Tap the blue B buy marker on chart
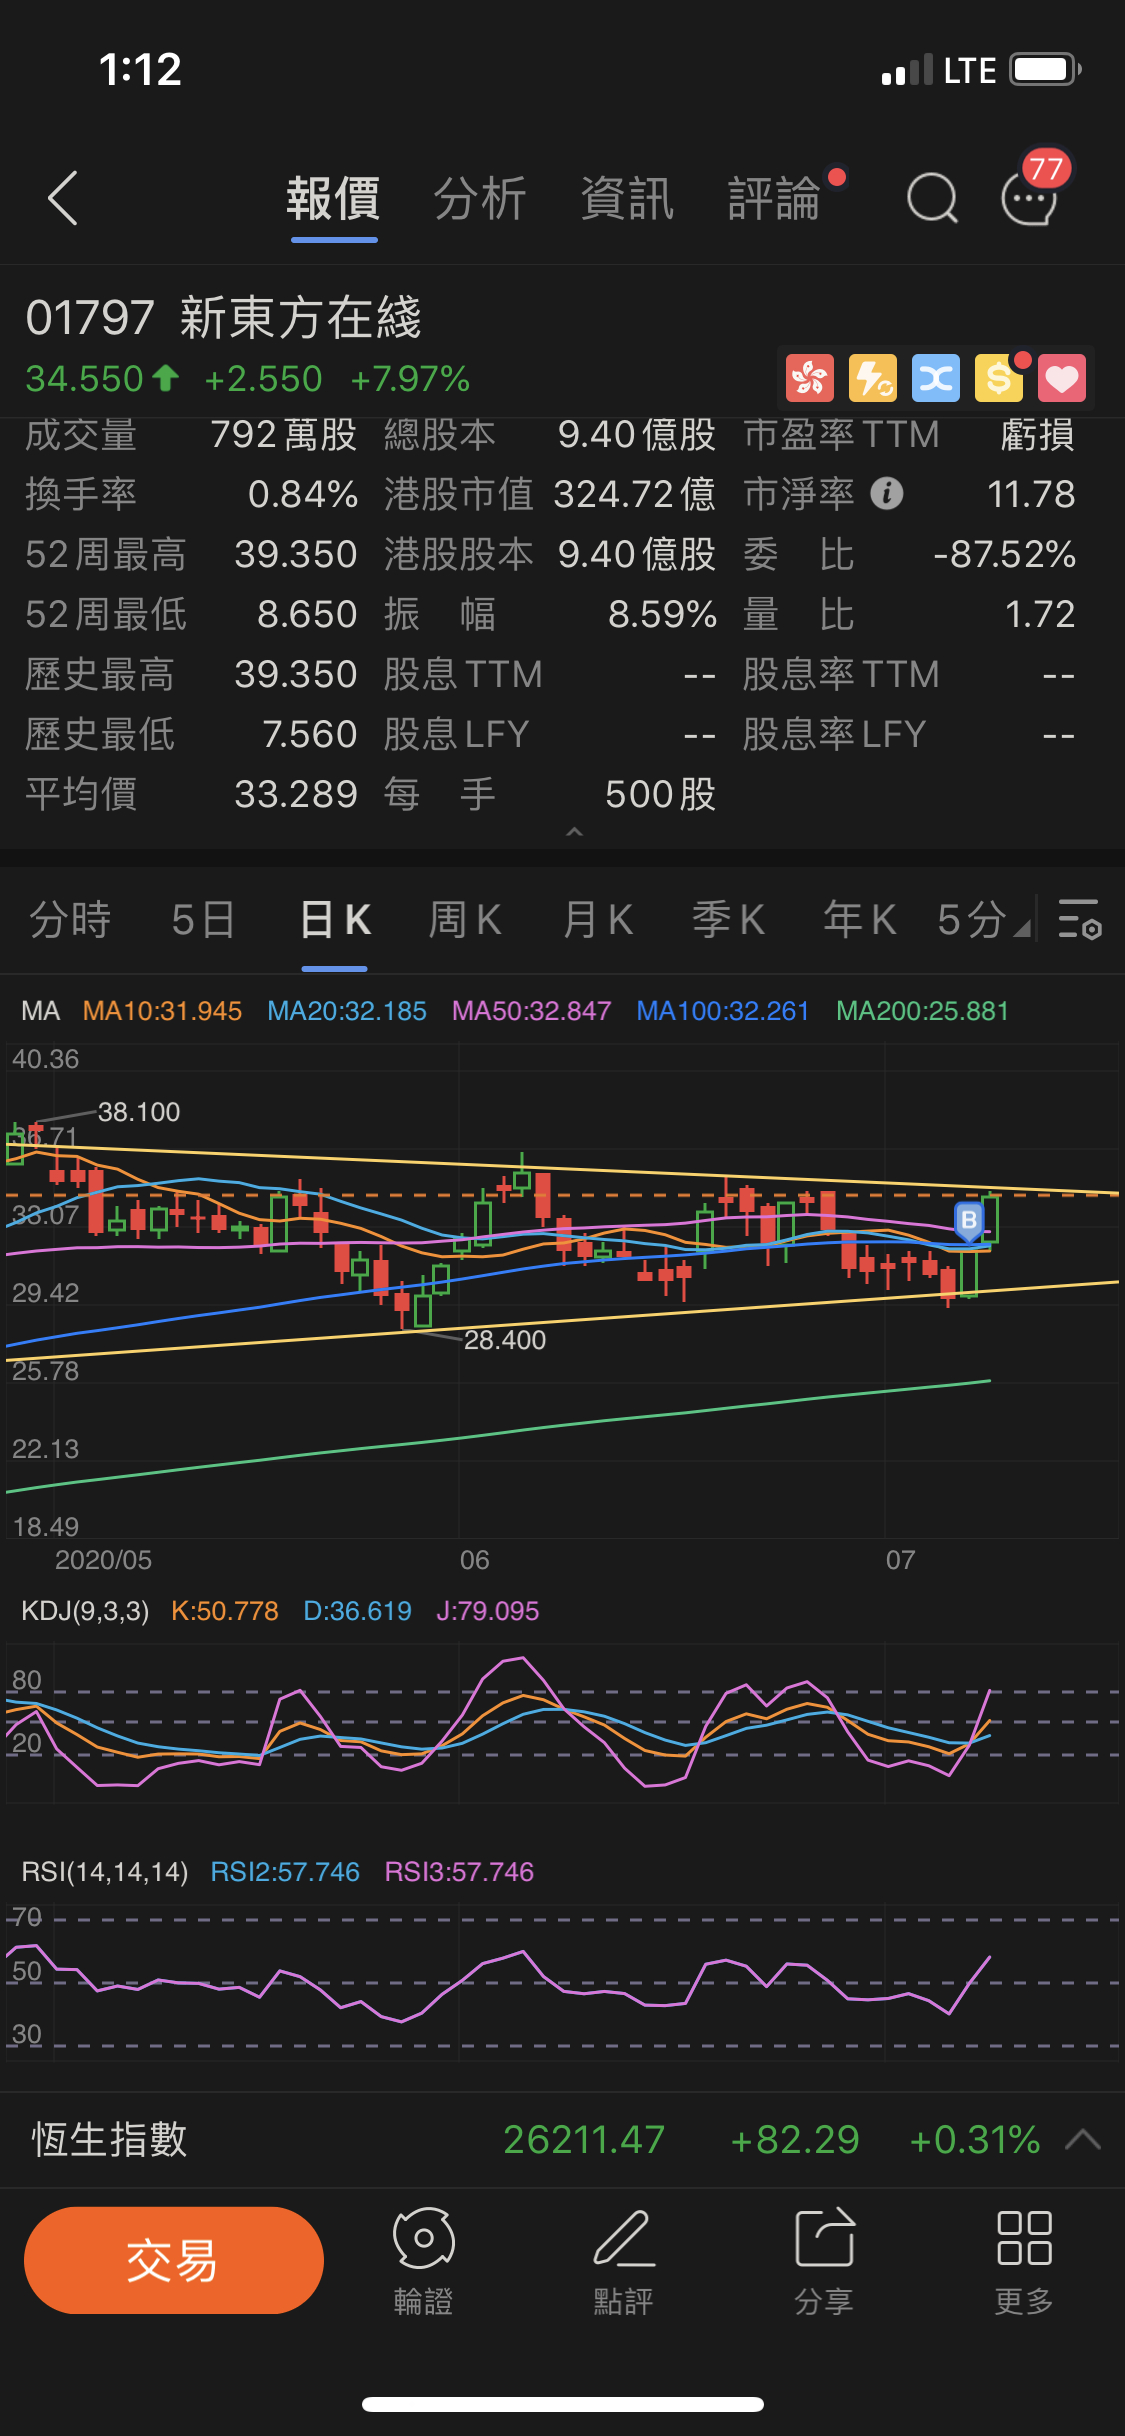This screenshot has width=1125, height=2436. click(x=968, y=1221)
